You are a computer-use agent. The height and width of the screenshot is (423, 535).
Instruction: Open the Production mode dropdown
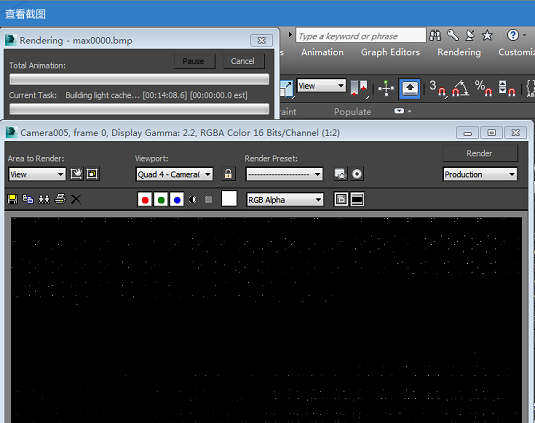(480, 174)
